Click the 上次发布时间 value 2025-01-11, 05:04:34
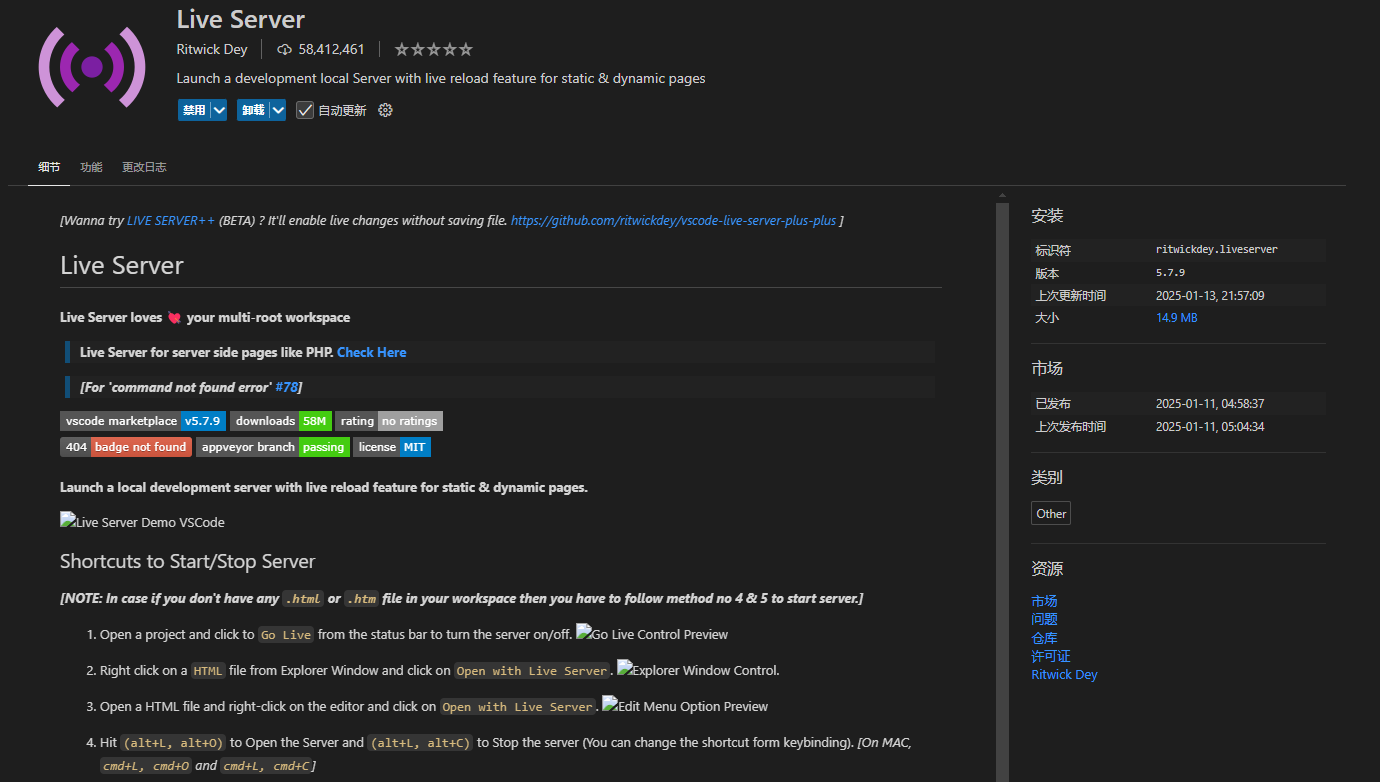 (x=1210, y=426)
